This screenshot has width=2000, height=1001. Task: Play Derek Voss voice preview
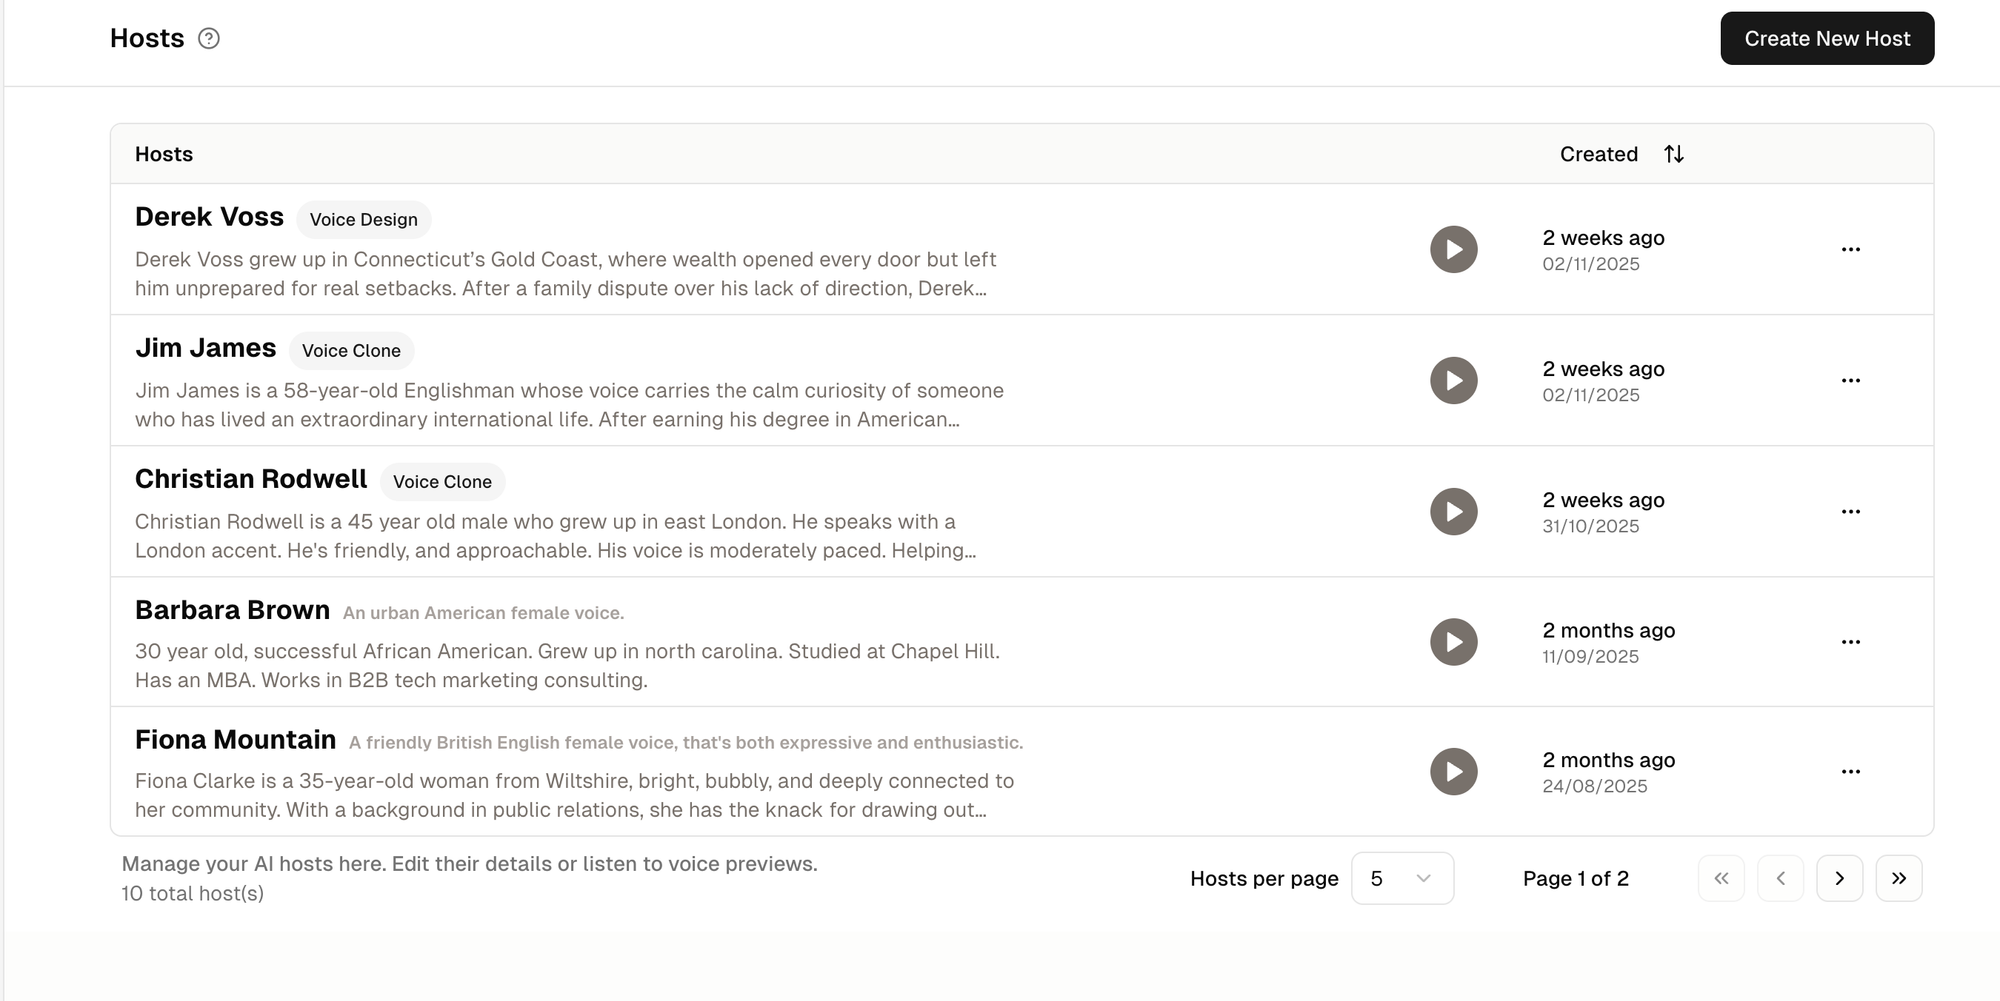coord(1453,249)
